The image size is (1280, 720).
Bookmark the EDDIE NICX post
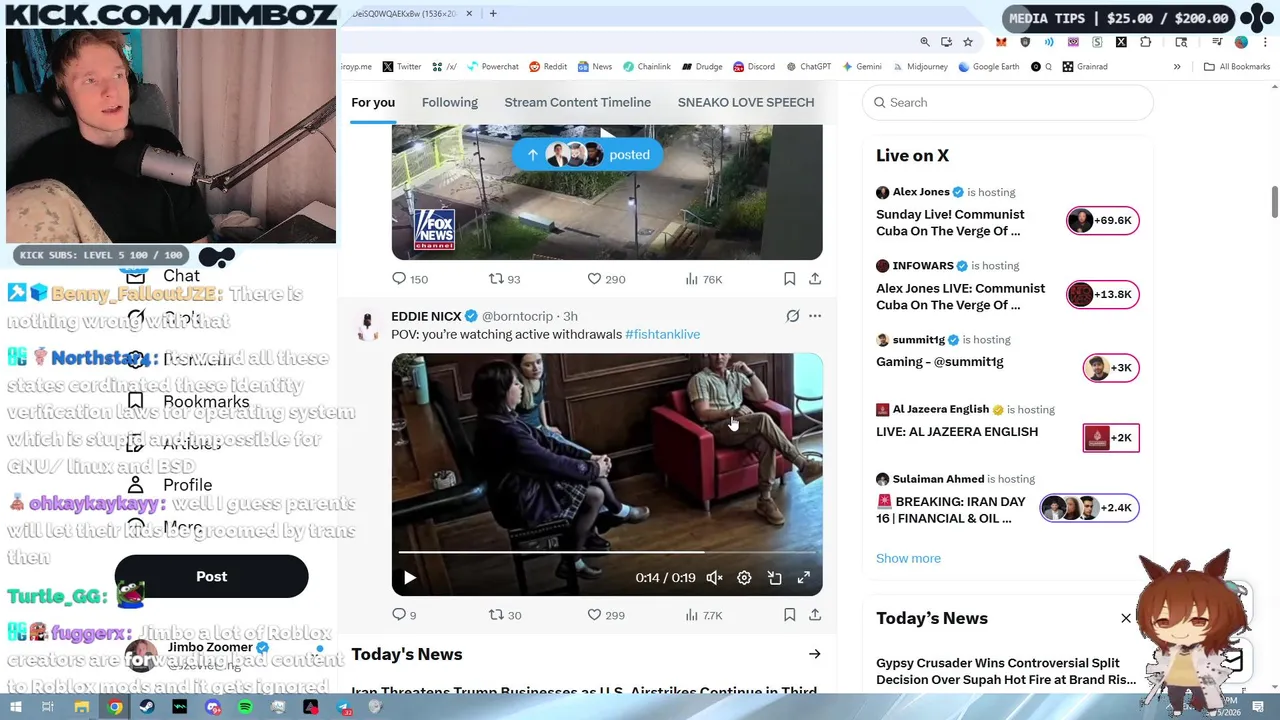point(789,615)
